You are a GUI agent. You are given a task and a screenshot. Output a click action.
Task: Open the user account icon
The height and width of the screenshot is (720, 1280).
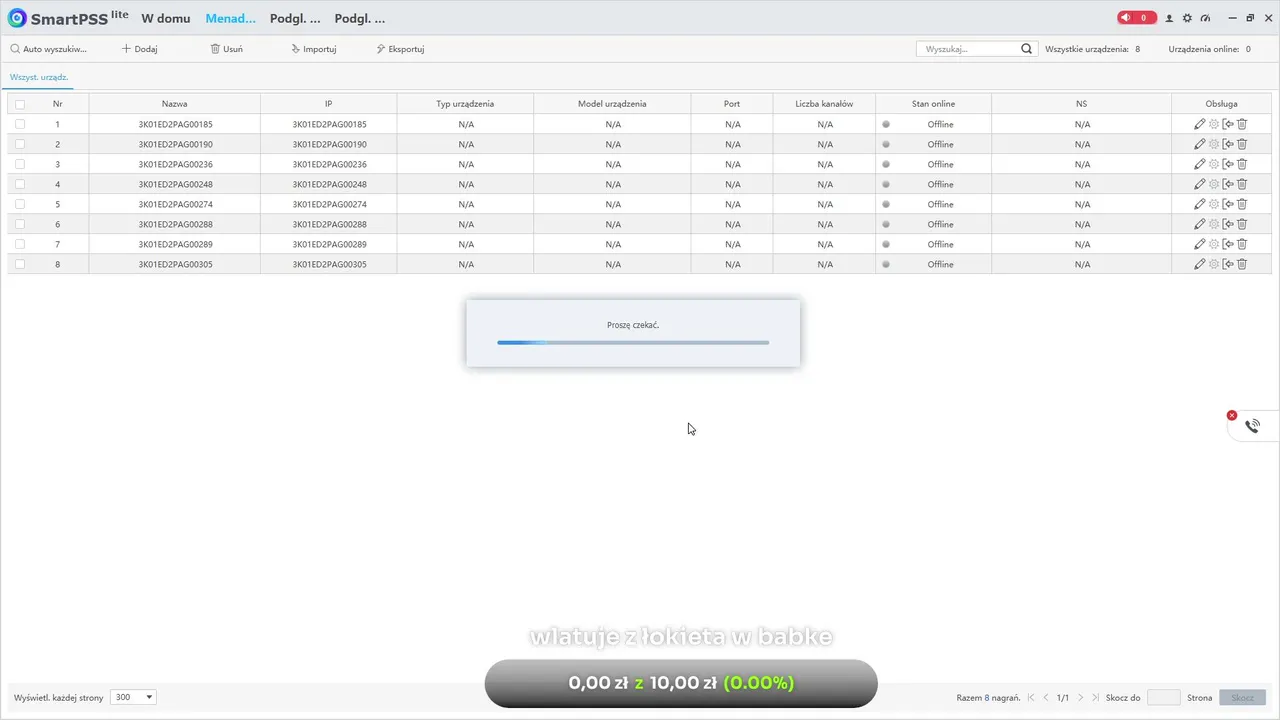(1169, 18)
